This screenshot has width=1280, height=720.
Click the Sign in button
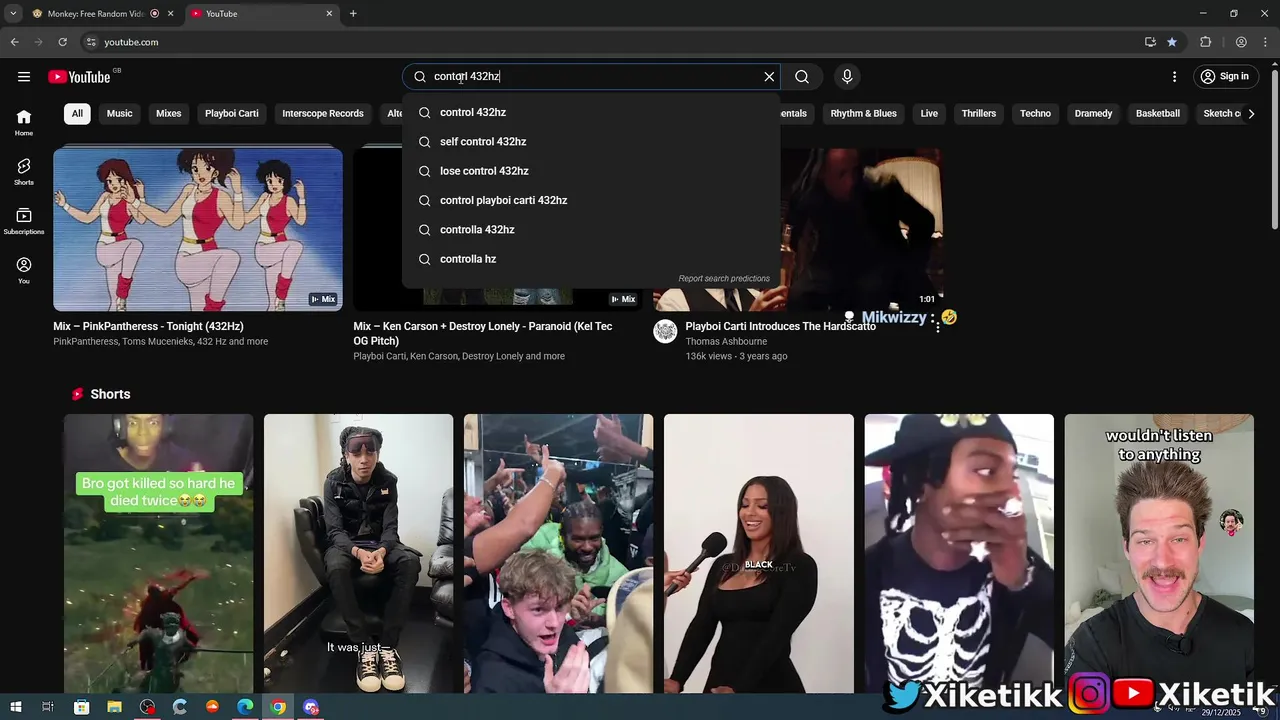click(x=1225, y=76)
